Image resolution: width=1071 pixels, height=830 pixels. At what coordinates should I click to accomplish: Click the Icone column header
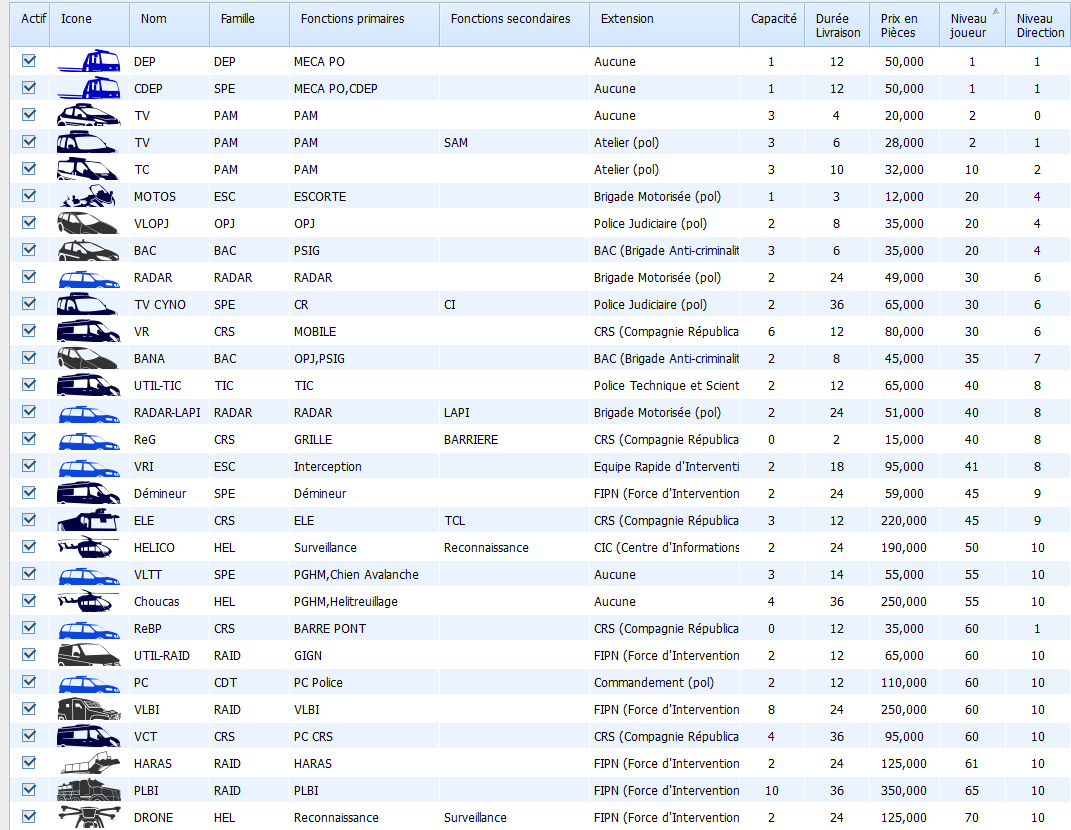(89, 25)
